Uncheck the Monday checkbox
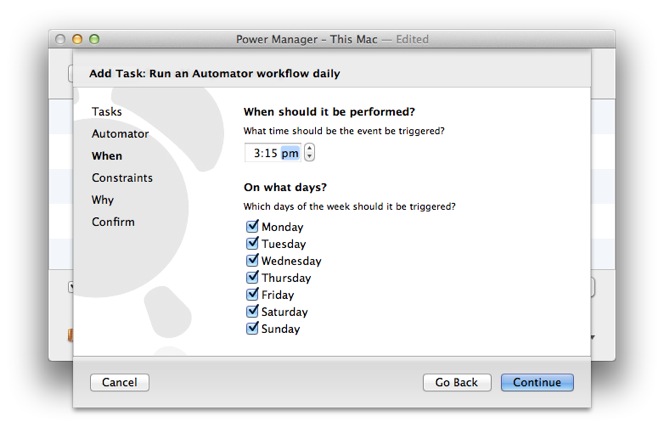The image size is (664, 428). pyautogui.click(x=252, y=226)
